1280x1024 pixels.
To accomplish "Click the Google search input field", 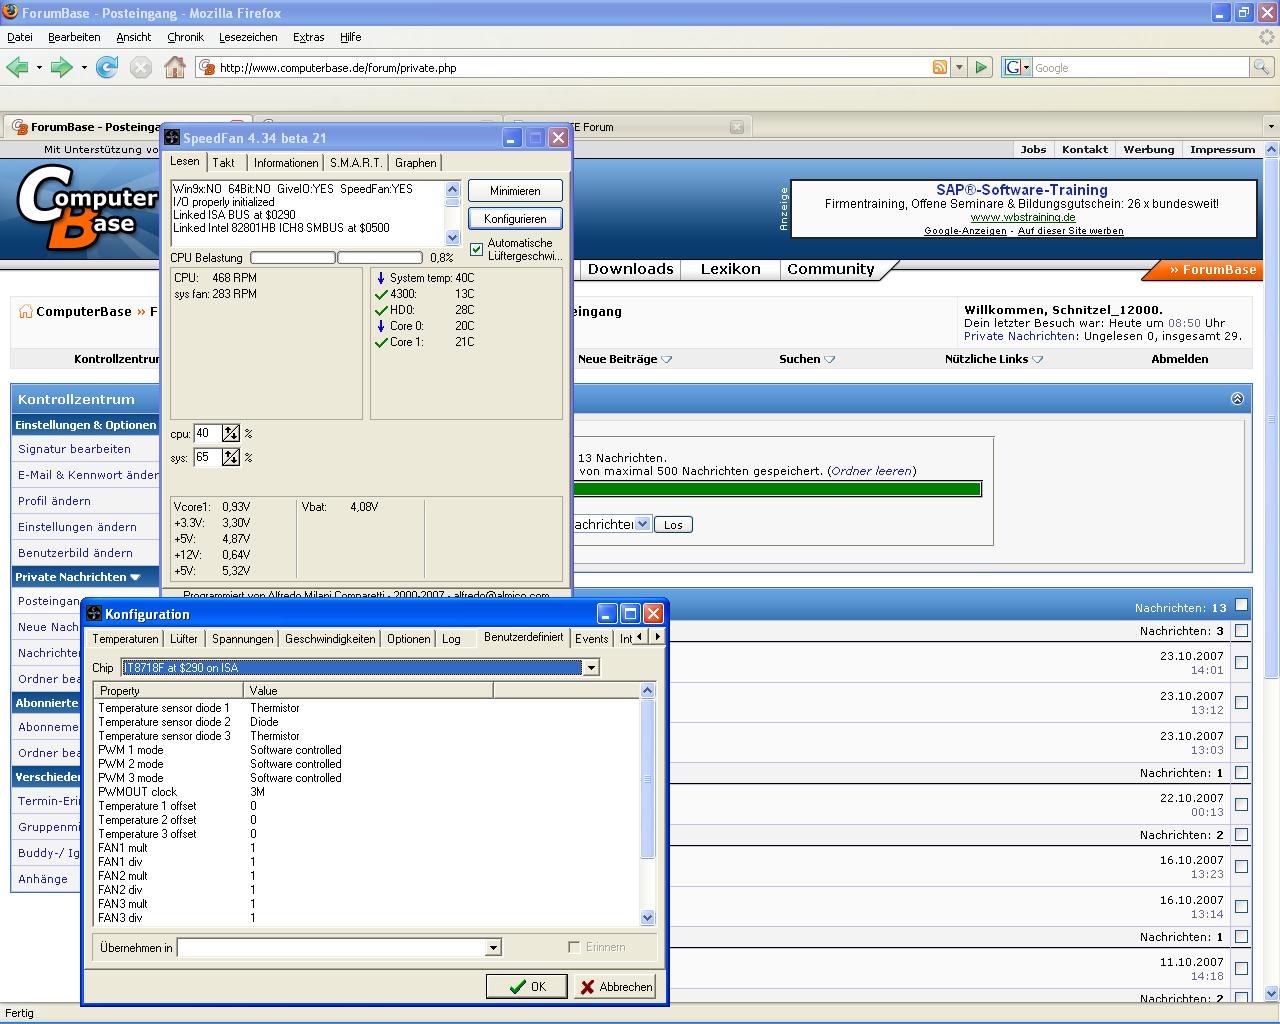I will coord(1141,67).
